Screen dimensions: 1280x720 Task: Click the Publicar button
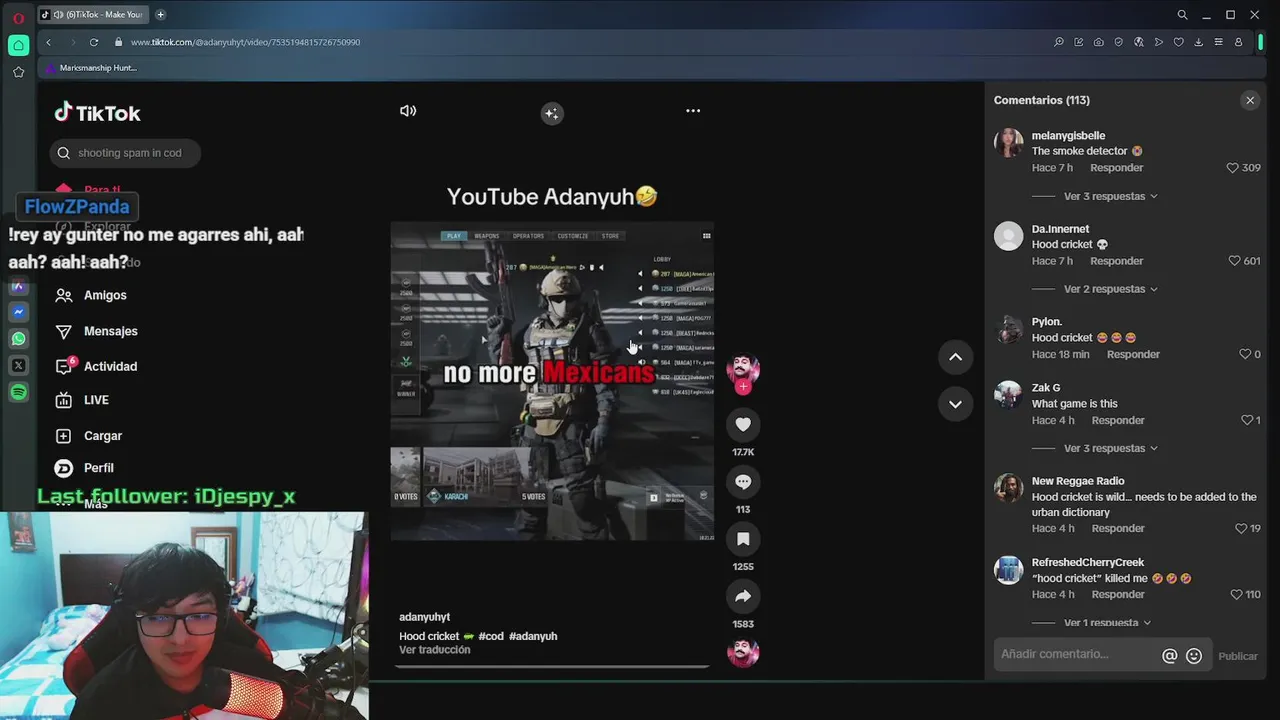point(1238,656)
